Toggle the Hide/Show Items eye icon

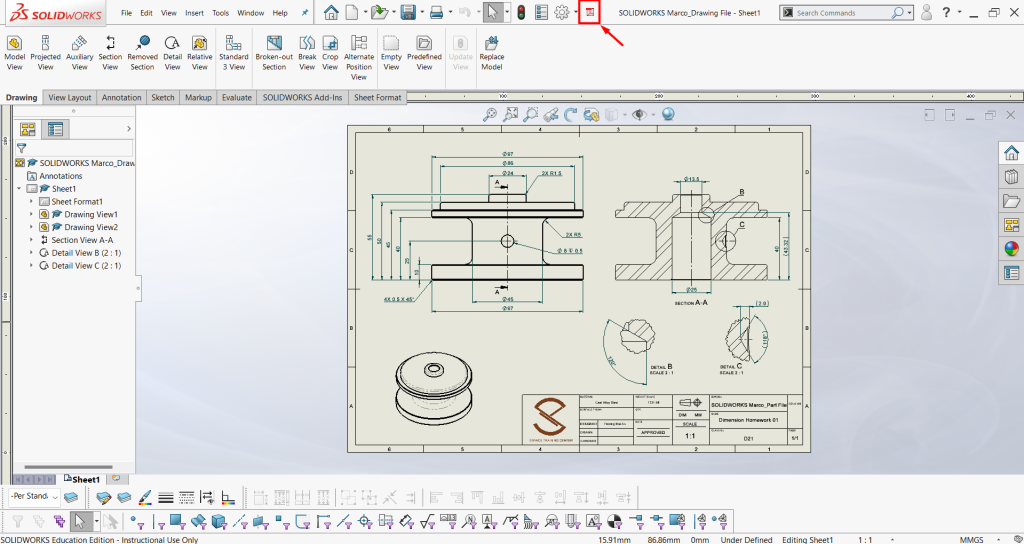(639, 115)
